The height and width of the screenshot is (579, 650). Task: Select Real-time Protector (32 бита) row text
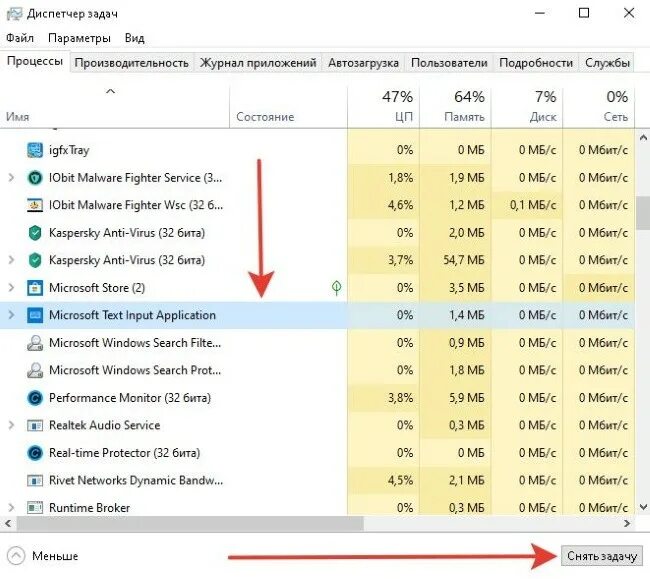[x=124, y=453]
